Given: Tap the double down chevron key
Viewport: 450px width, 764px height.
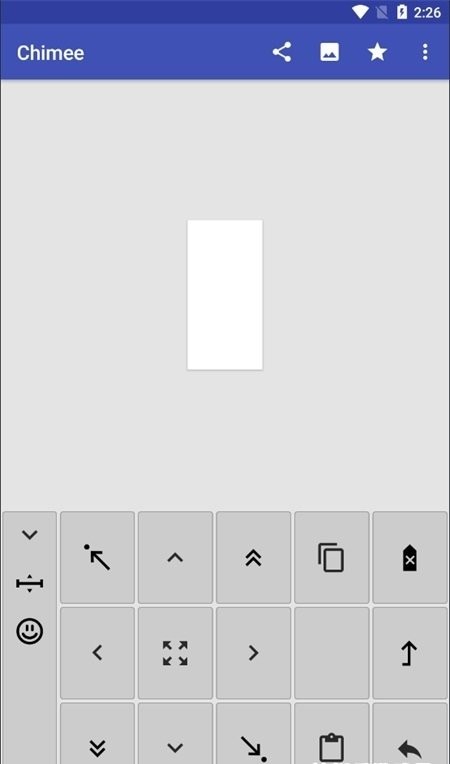Looking at the screenshot, I should tap(97, 734).
